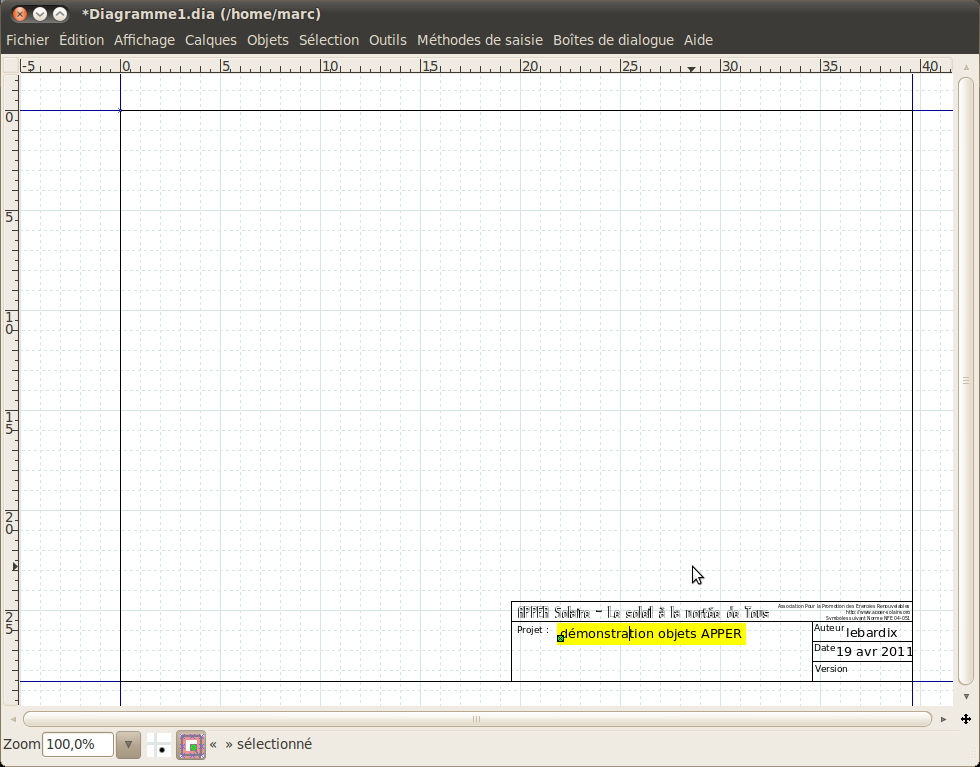
Task: Click the horizontal scrollbar left arrow
Action: pos(13,719)
